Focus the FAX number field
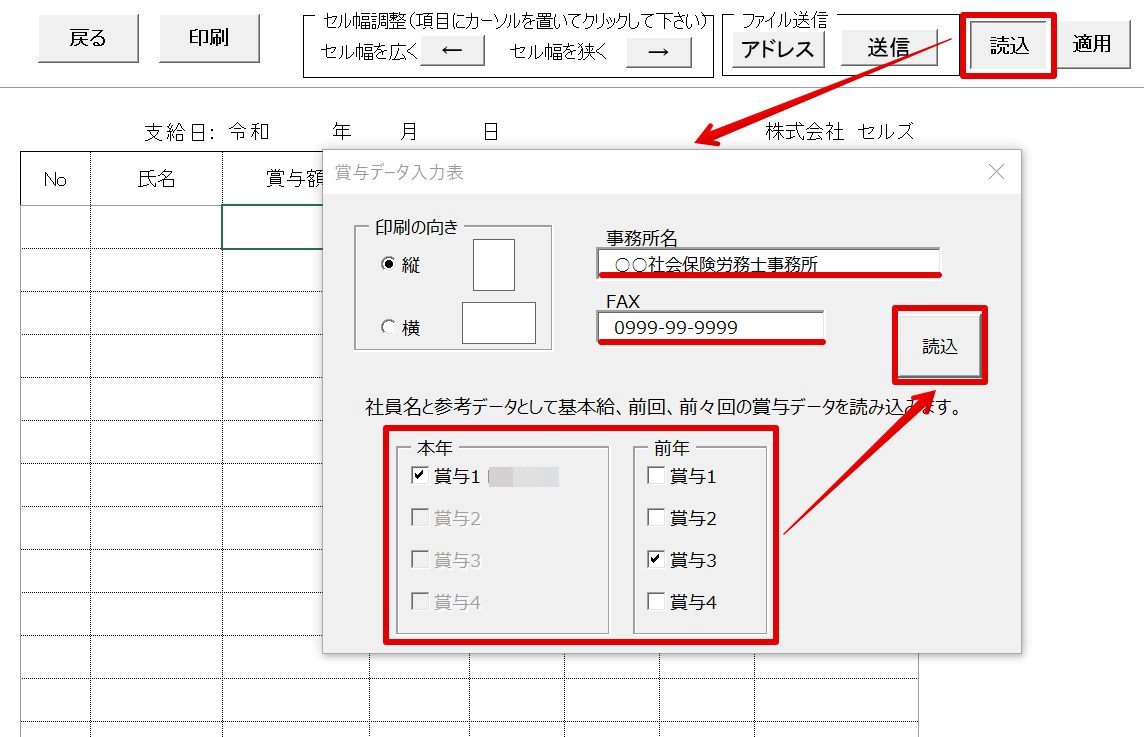 [711, 327]
